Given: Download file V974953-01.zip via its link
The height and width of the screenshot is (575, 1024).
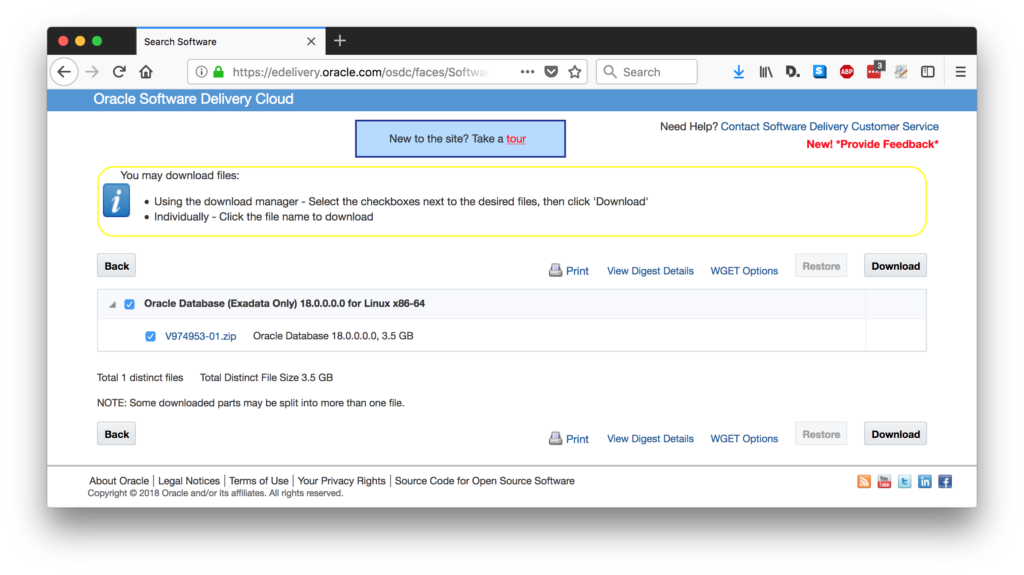Looking at the screenshot, I should pyautogui.click(x=200, y=336).
